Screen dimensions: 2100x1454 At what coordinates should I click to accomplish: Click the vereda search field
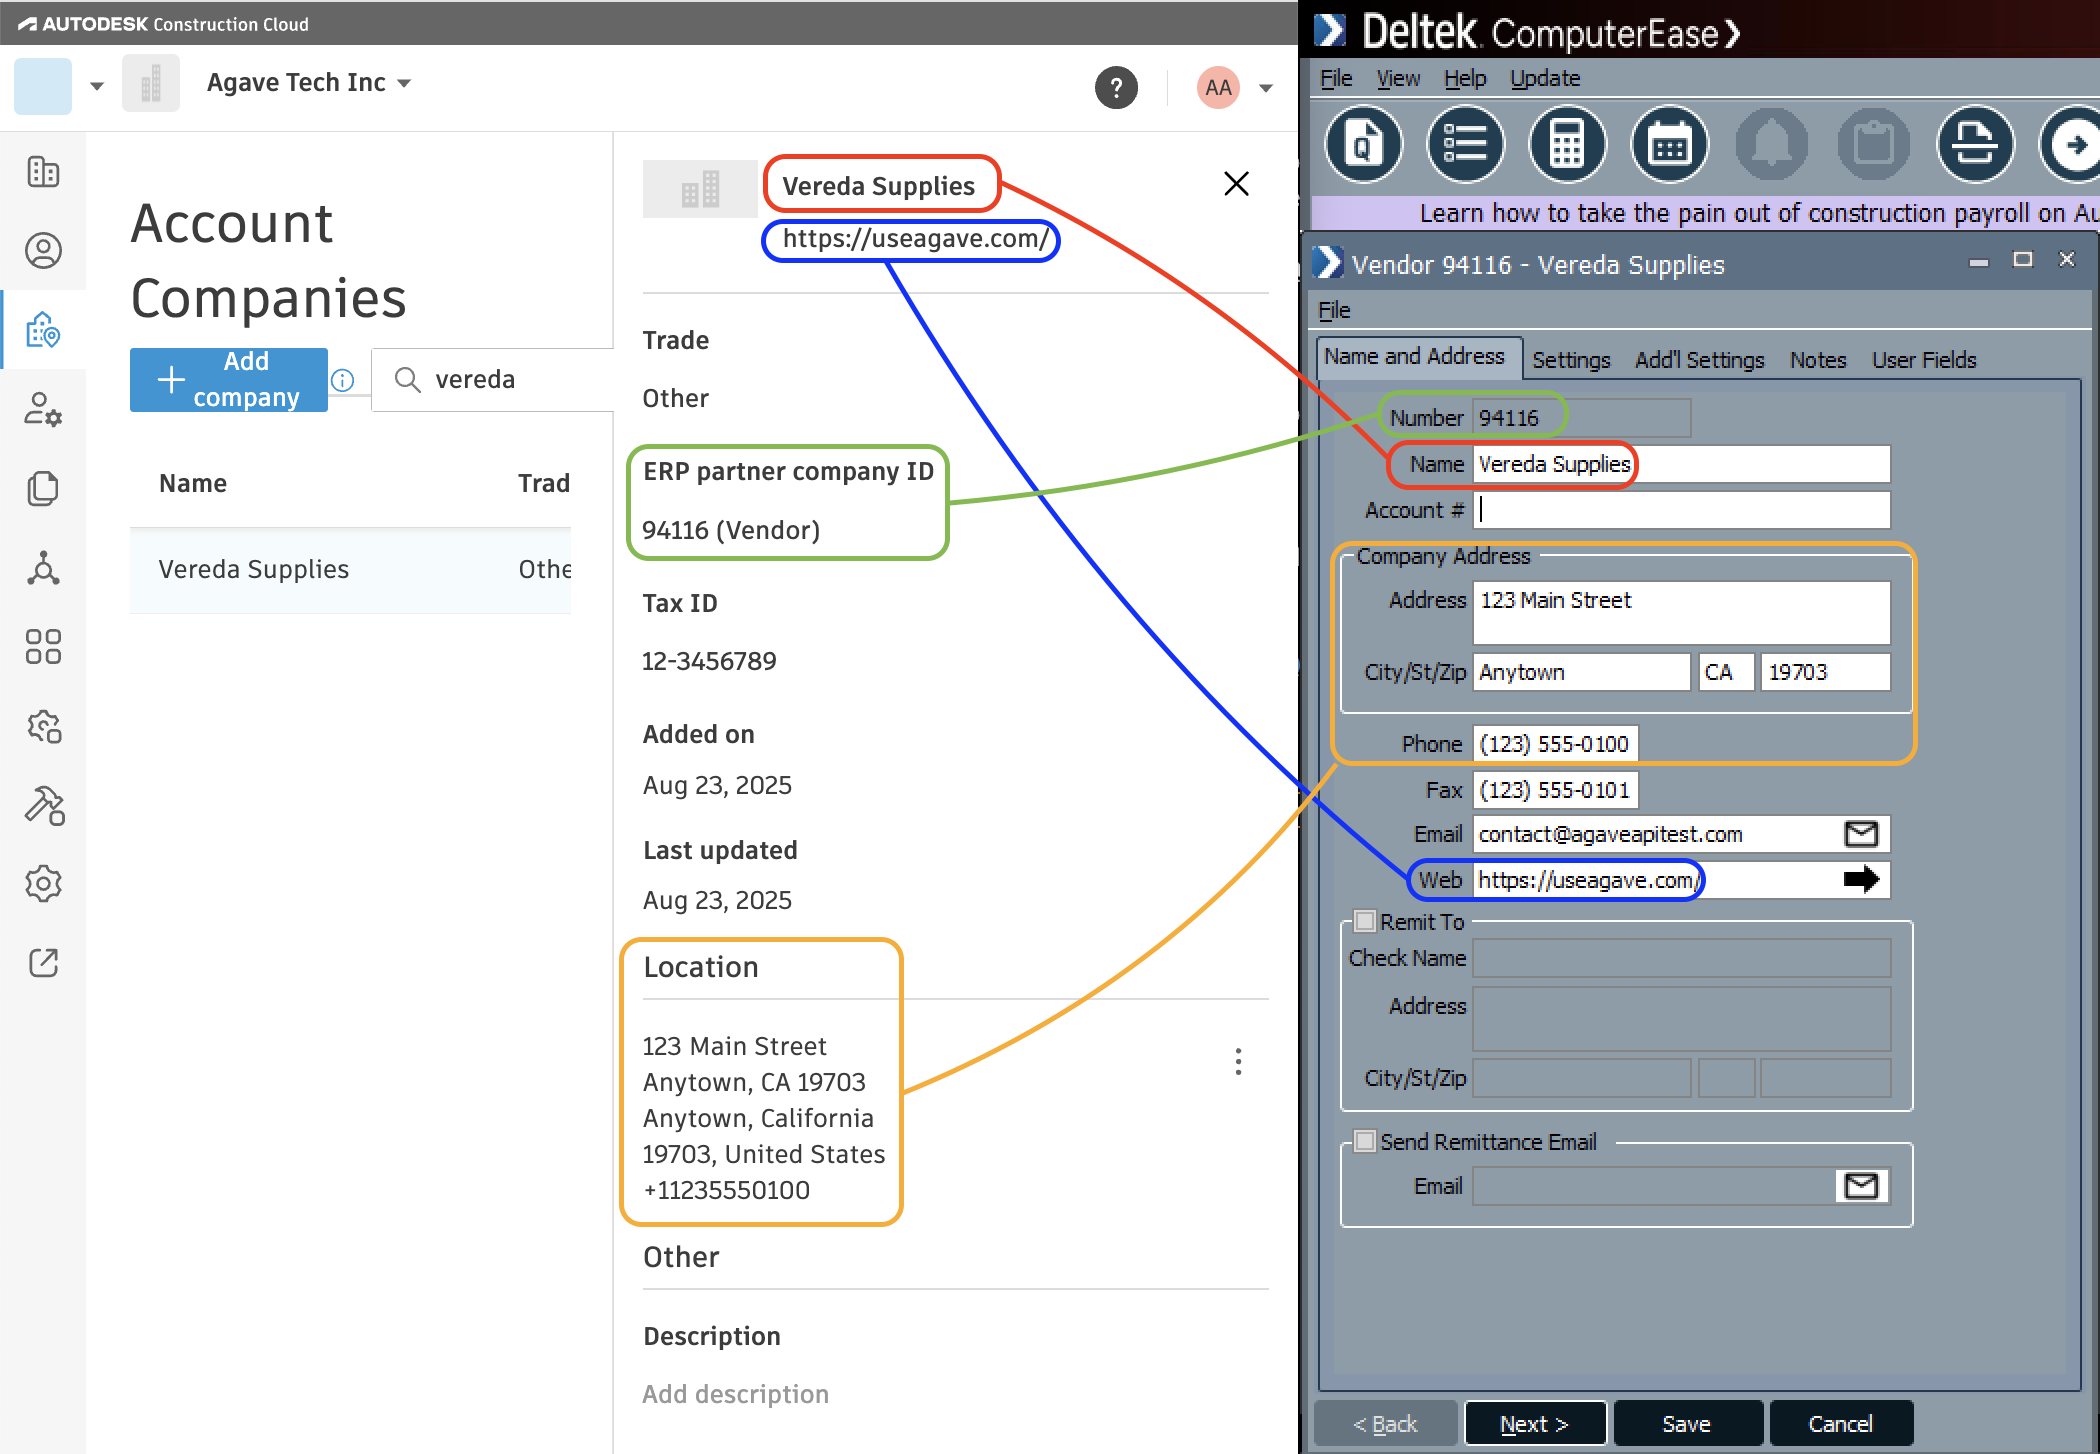[x=492, y=380]
